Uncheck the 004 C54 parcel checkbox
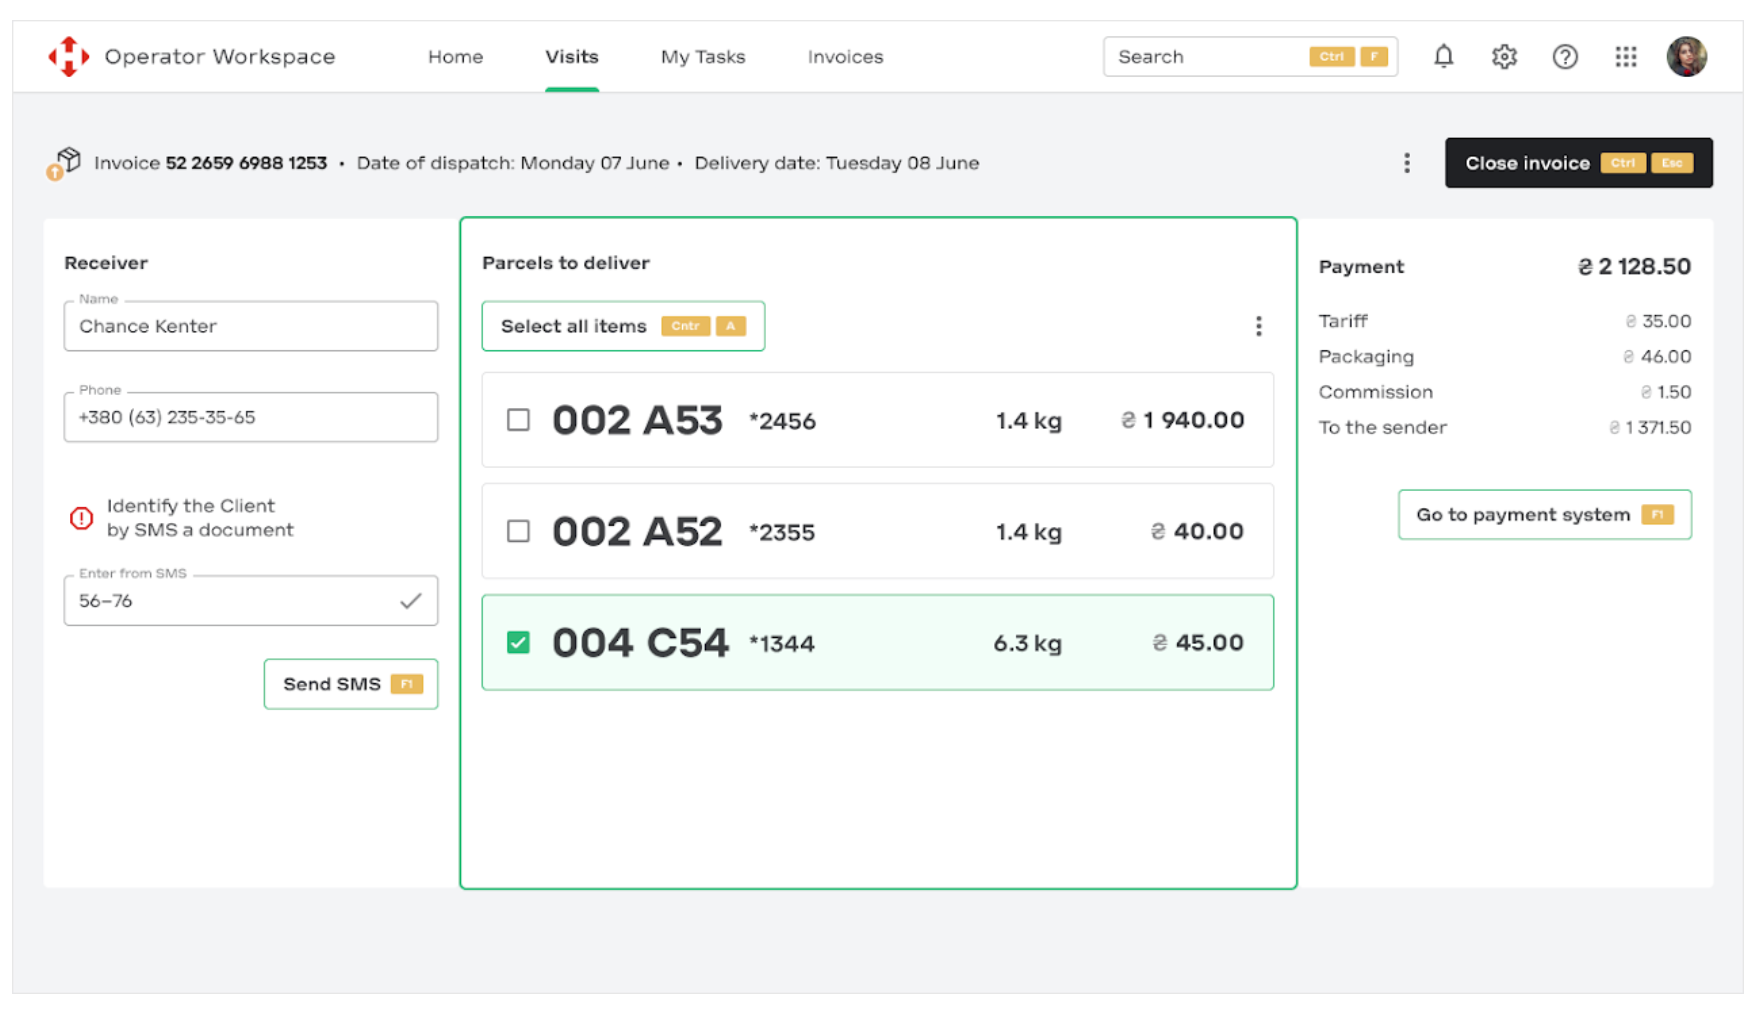The width and height of the screenshot is (1756, 1012). tap(518, 642)
